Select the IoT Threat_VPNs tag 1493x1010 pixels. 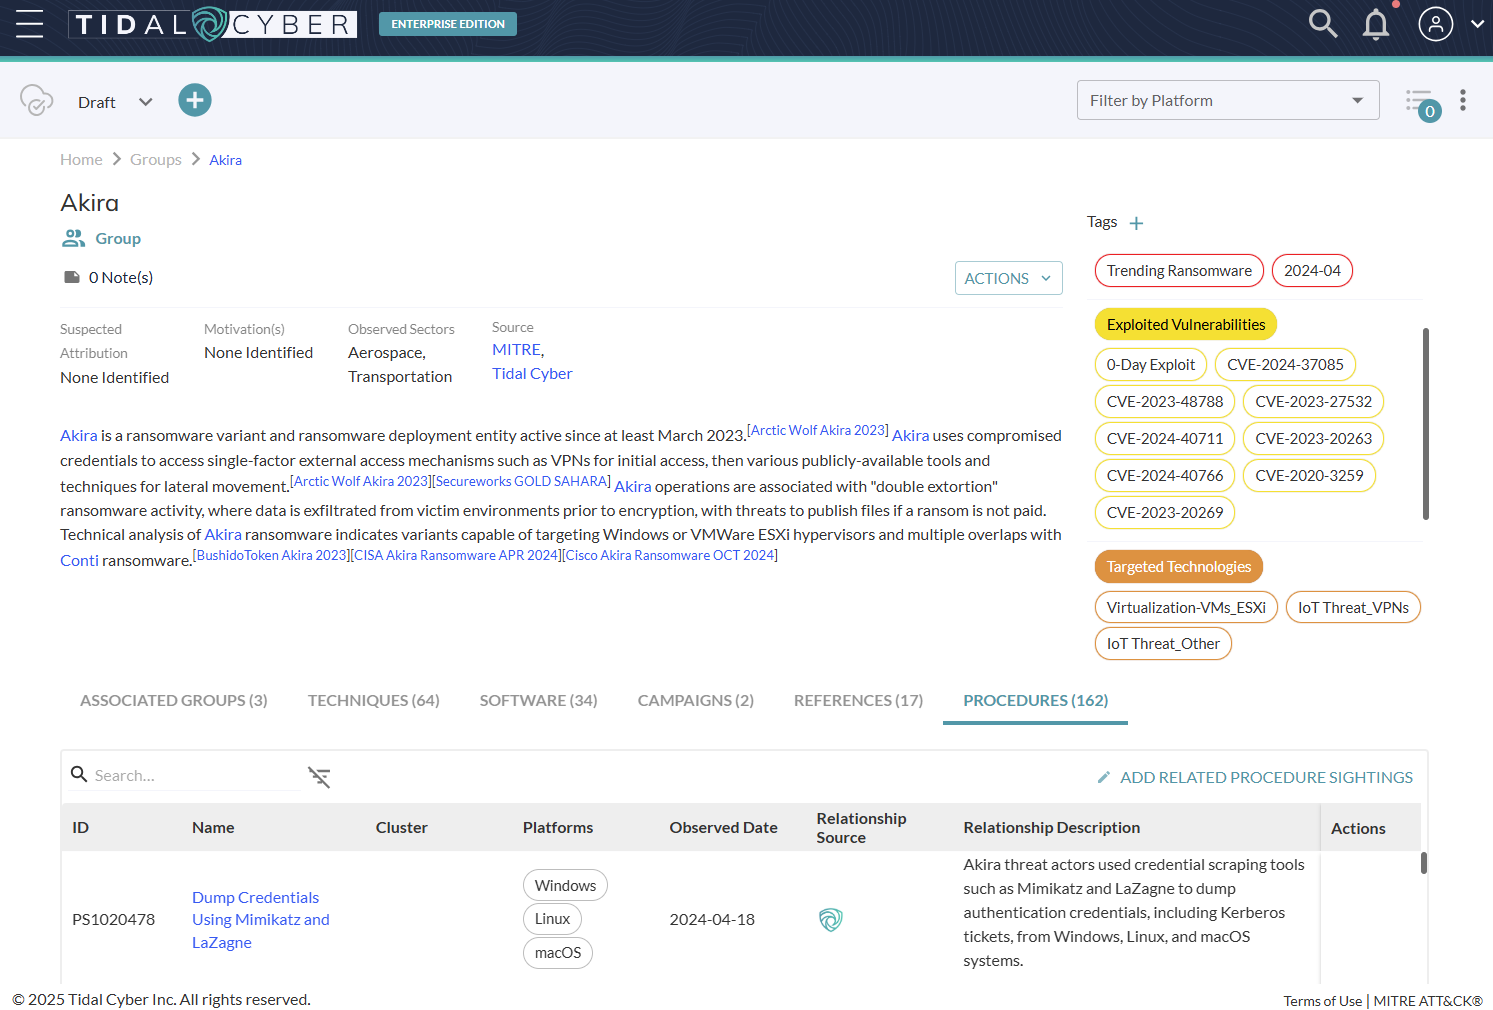[1353, 607]
